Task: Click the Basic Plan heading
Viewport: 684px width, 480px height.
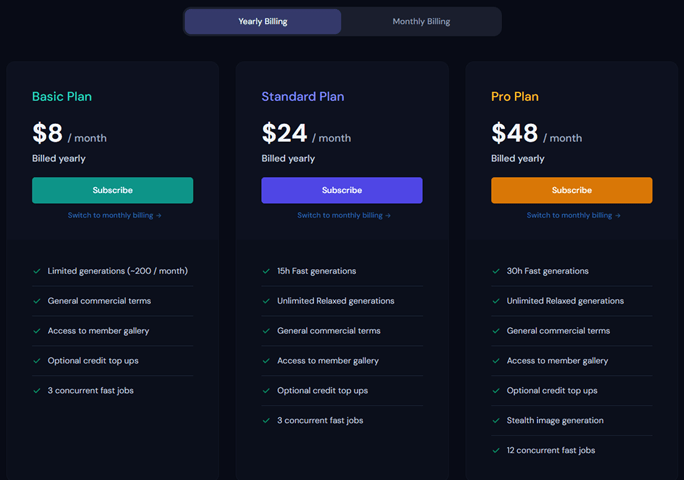Action: pos(62,96)
